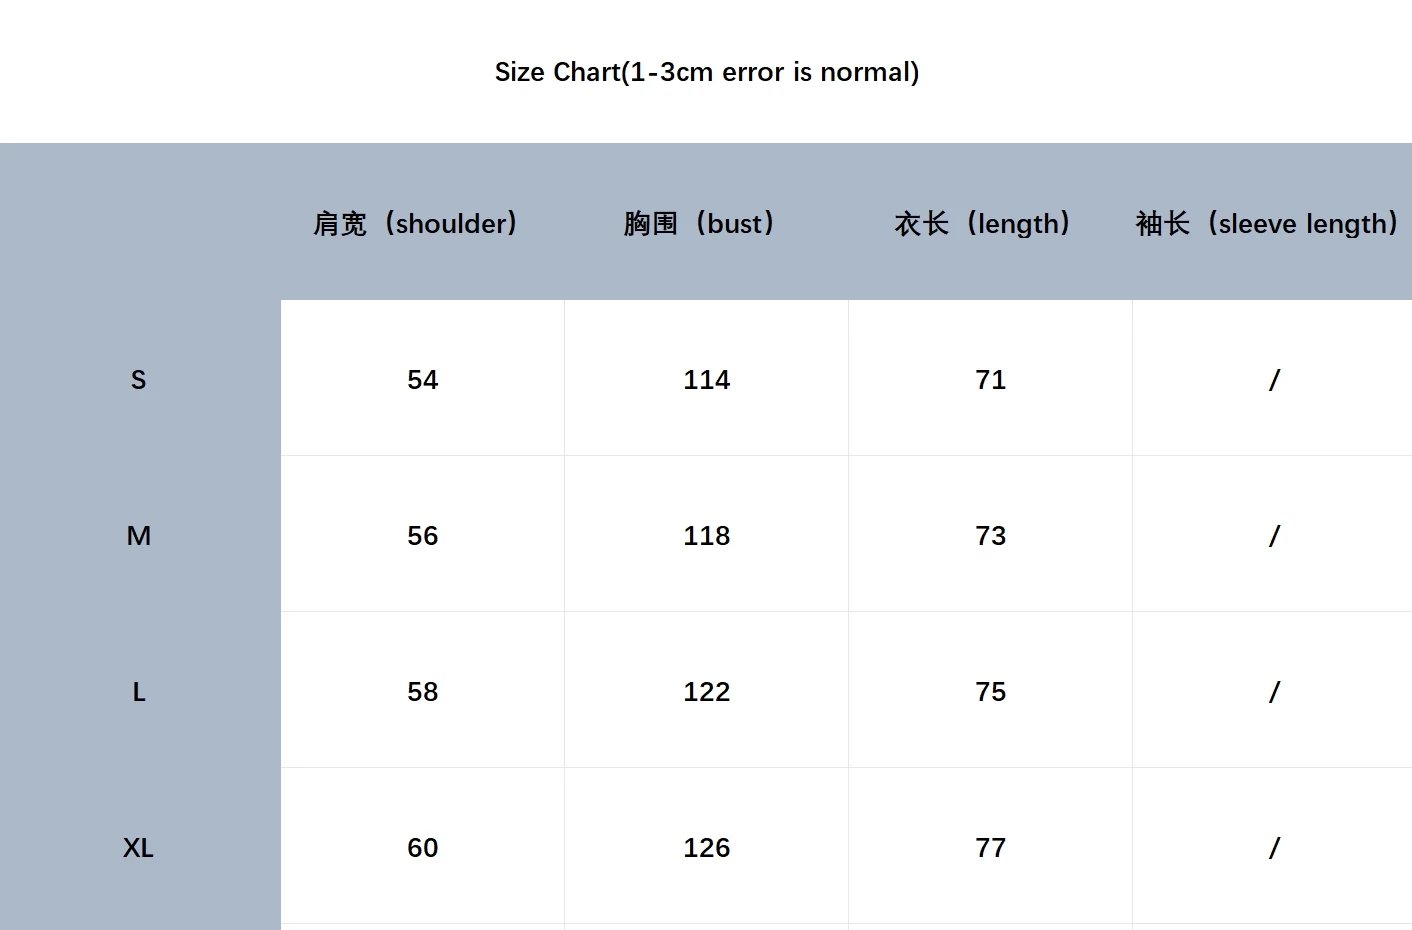Select length value 73 cell

point(990,535)
